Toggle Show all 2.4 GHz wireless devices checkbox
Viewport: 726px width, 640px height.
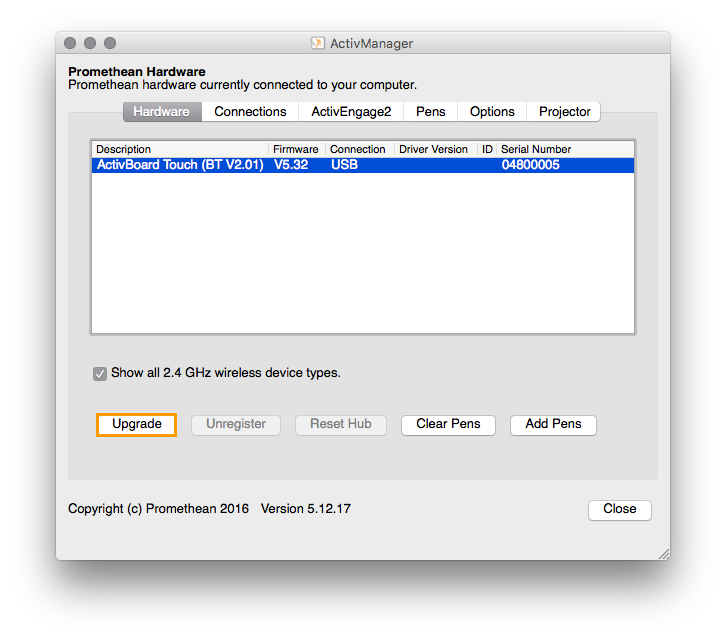point(100,374)
